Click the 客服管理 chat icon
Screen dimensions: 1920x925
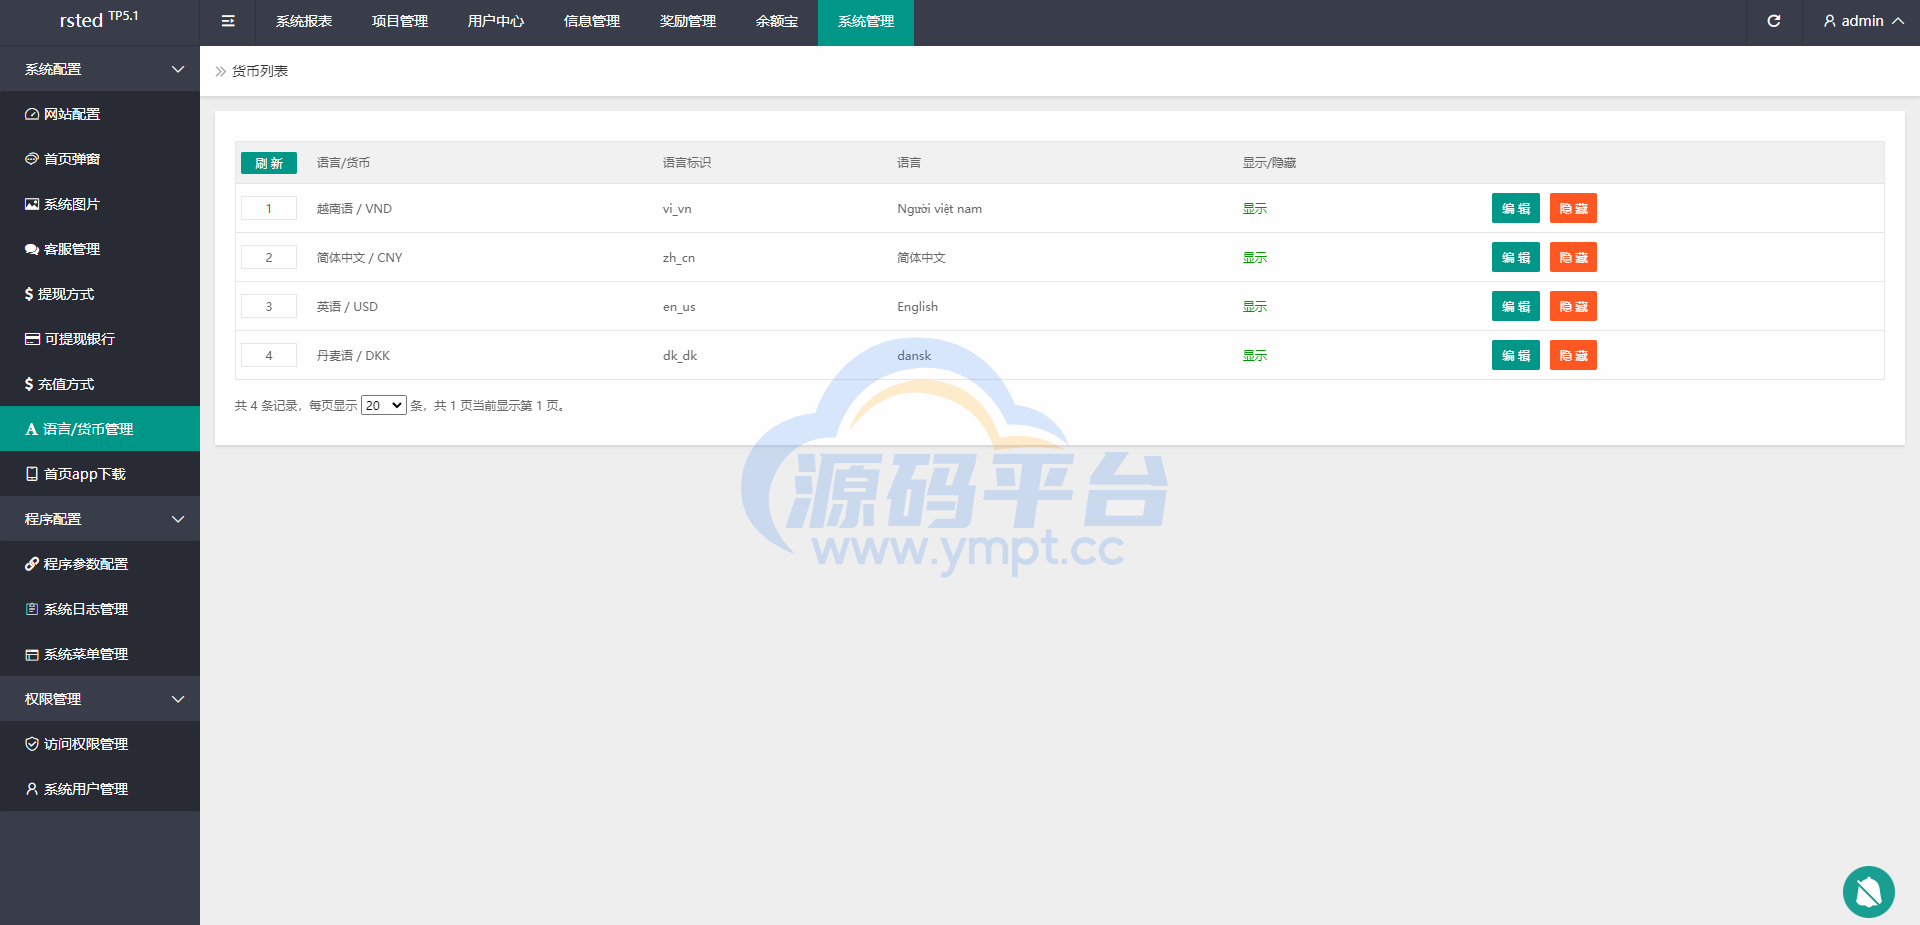tap(32, 249)
